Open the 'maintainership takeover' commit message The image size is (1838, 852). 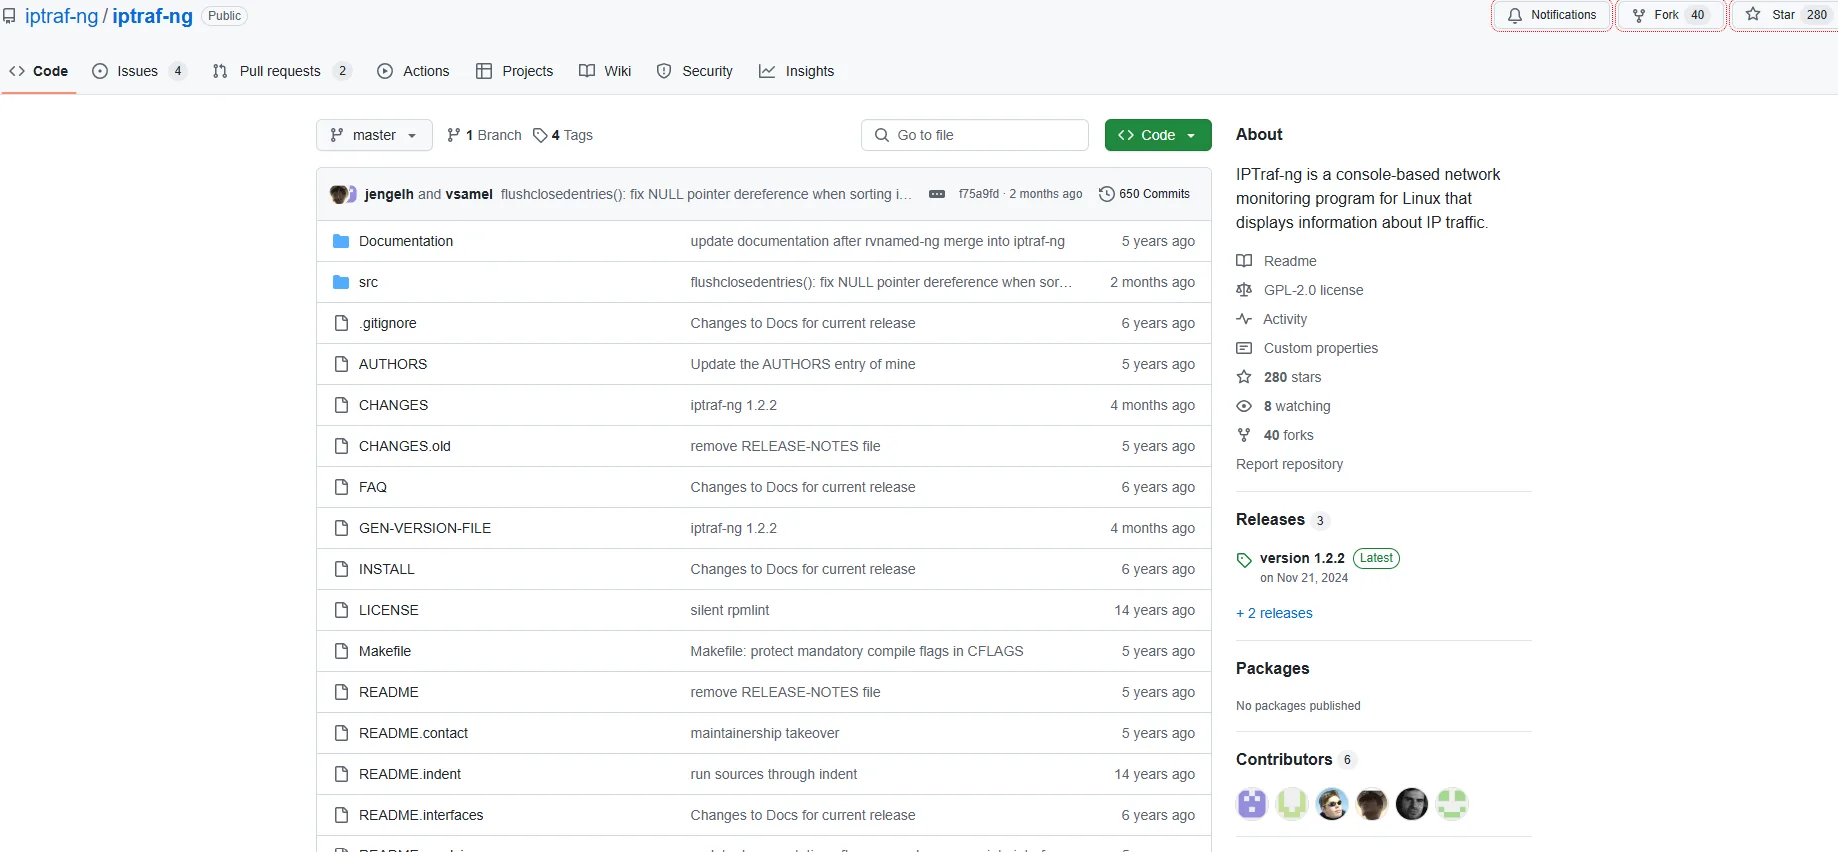[x=765, y=733]
